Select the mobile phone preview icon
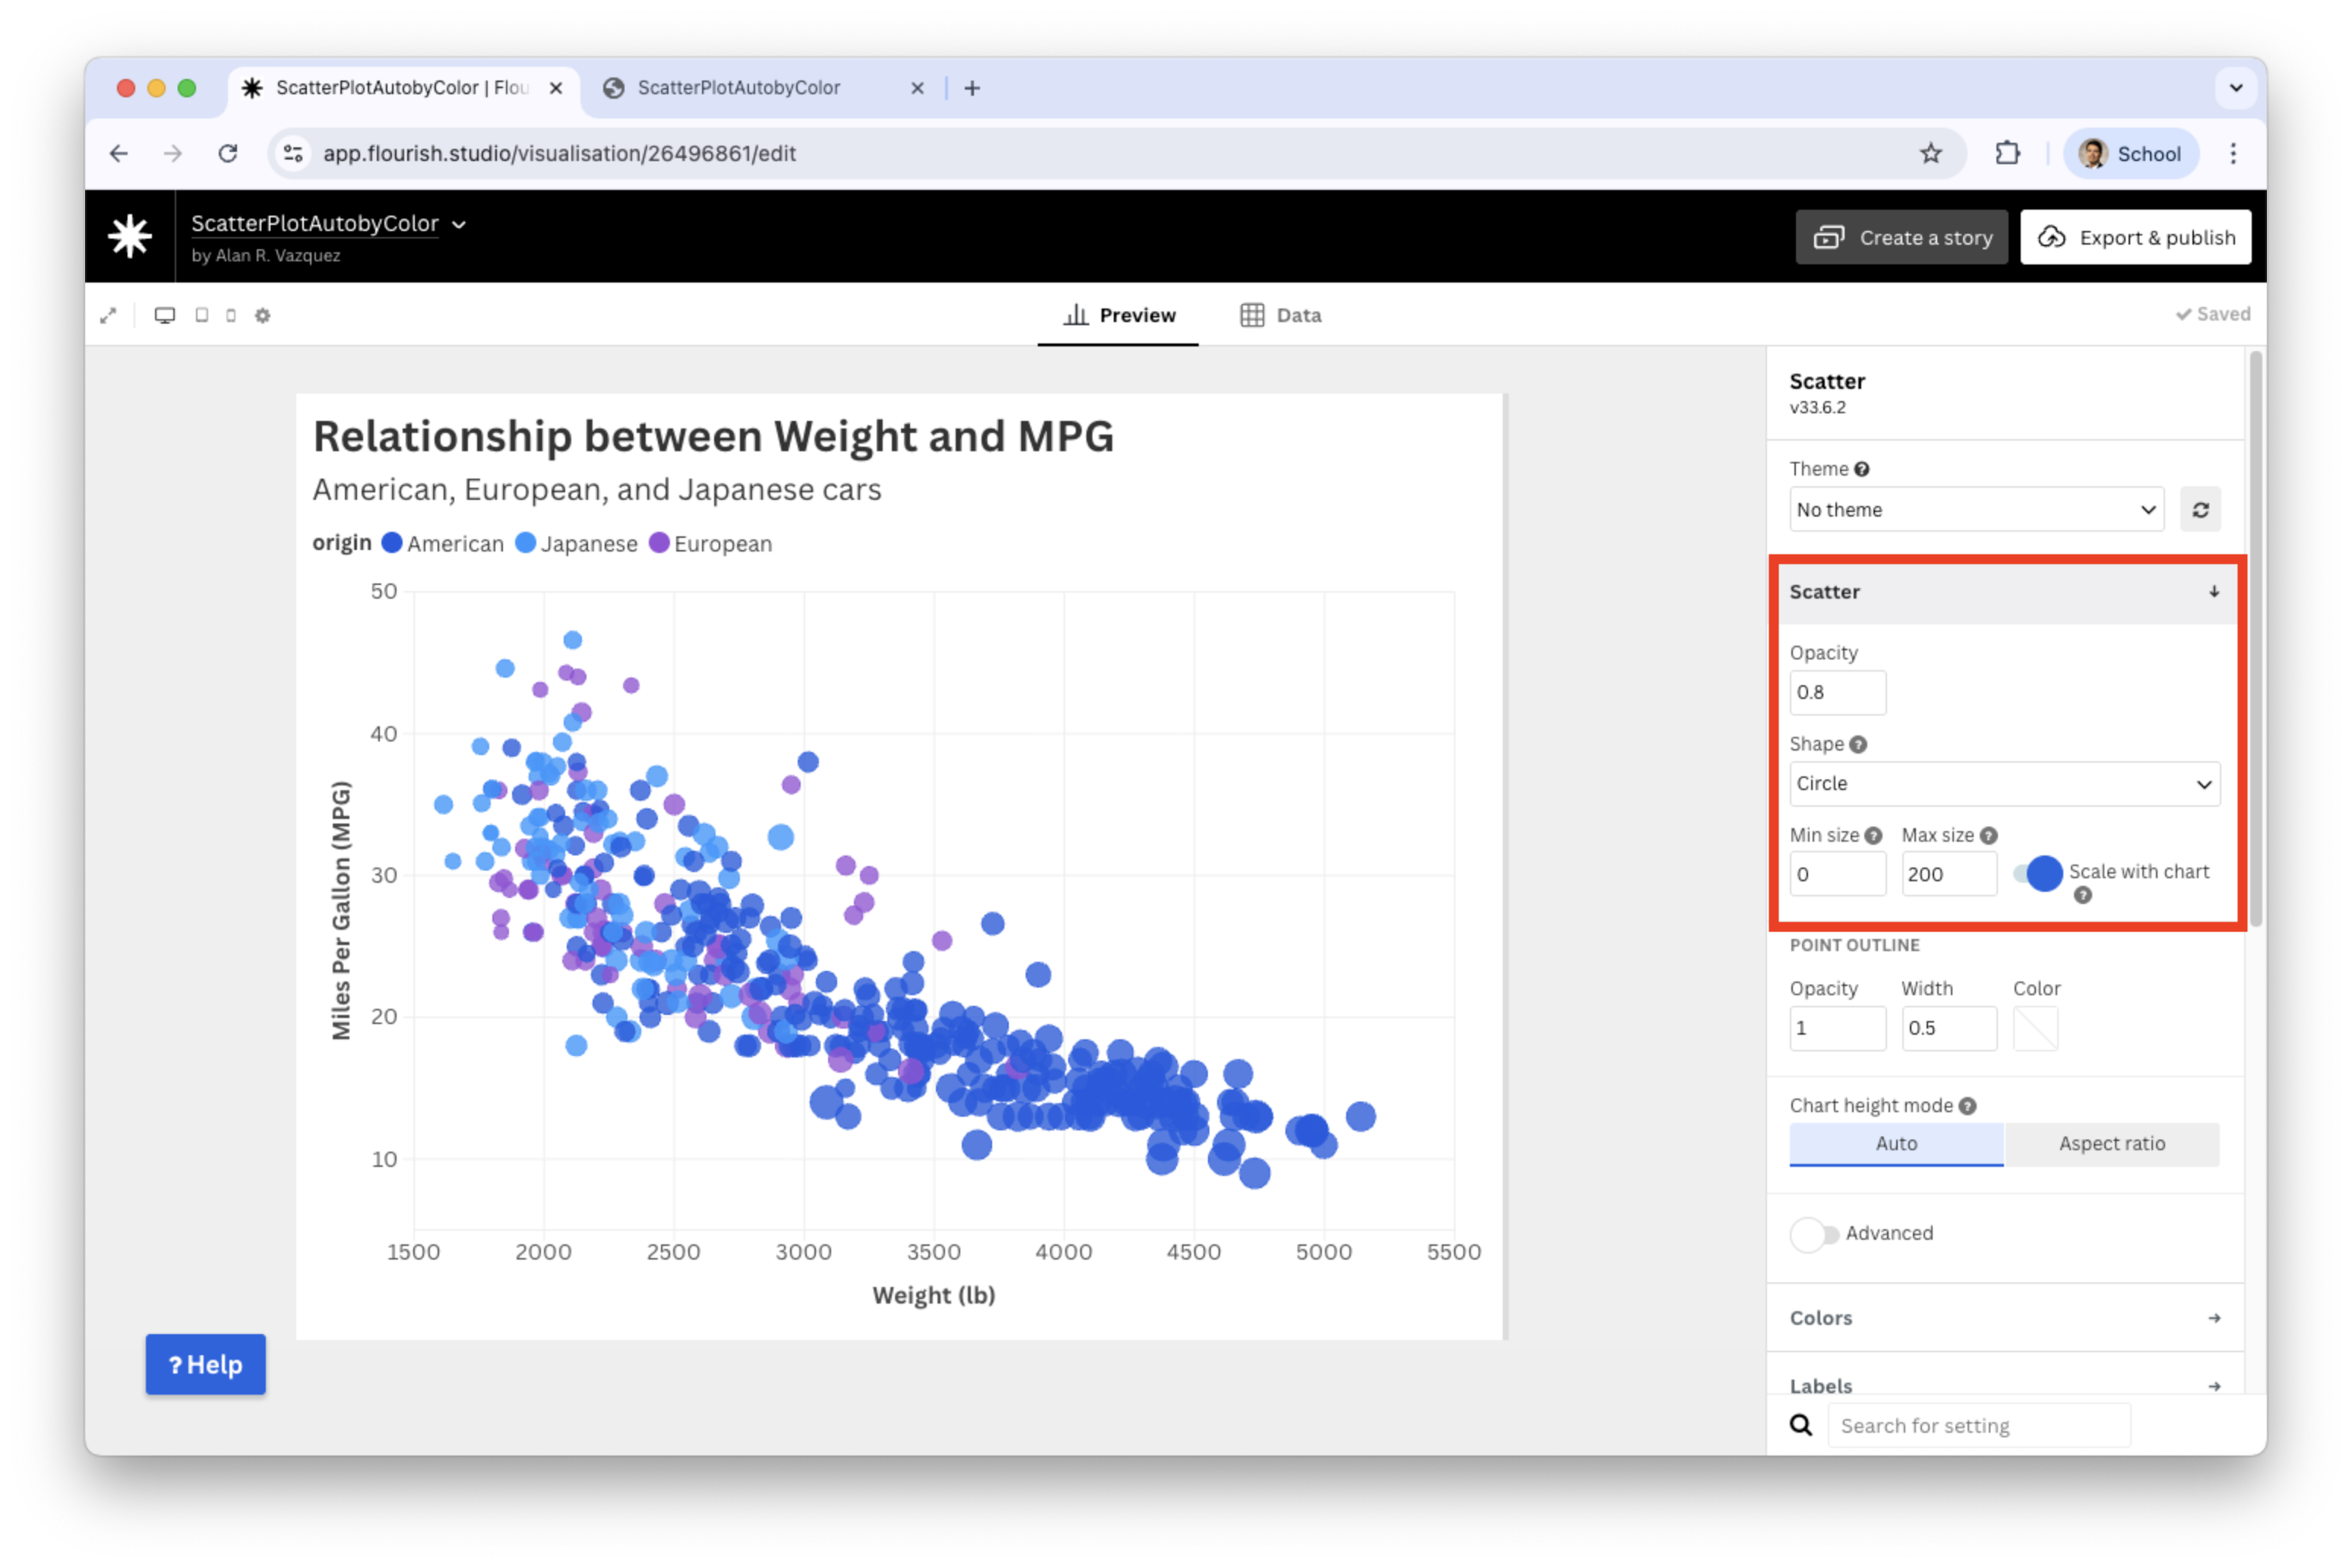This screenshot has width=2352, height=1568. 231,316
